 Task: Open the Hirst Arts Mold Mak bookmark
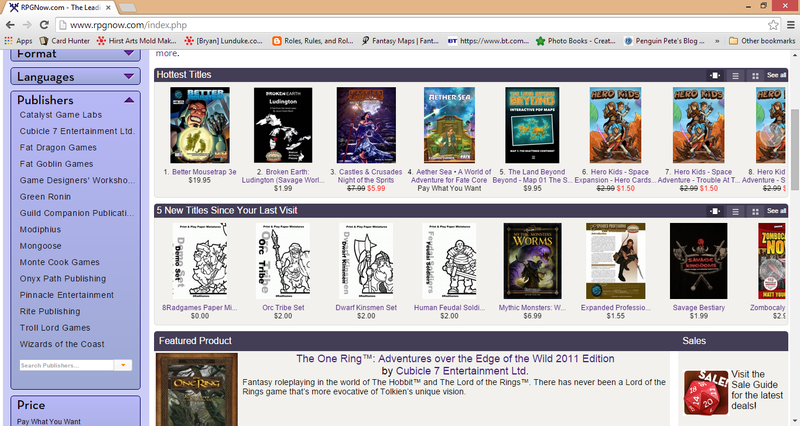[x=137, y=41]
